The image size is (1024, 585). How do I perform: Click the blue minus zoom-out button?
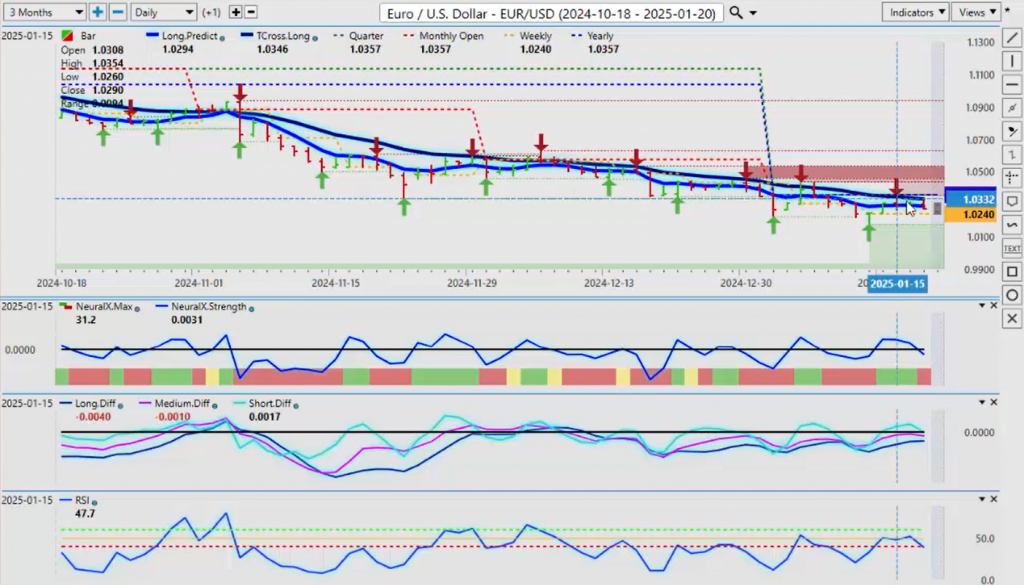click(118, 12)
